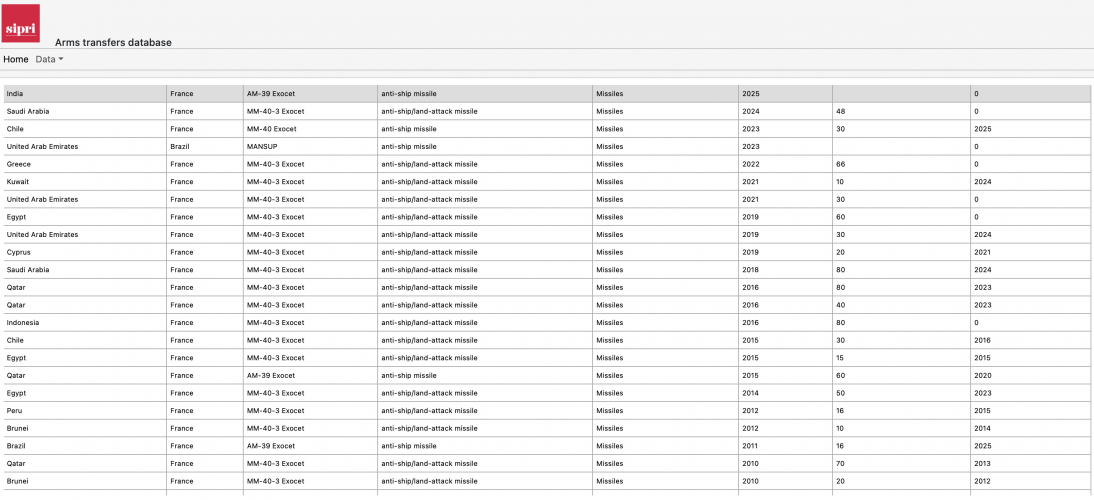Image resolution: width=1094 pixels, height=500 pixels.
Task: Click the France supplier cell in India row
Action: [205, 93]
